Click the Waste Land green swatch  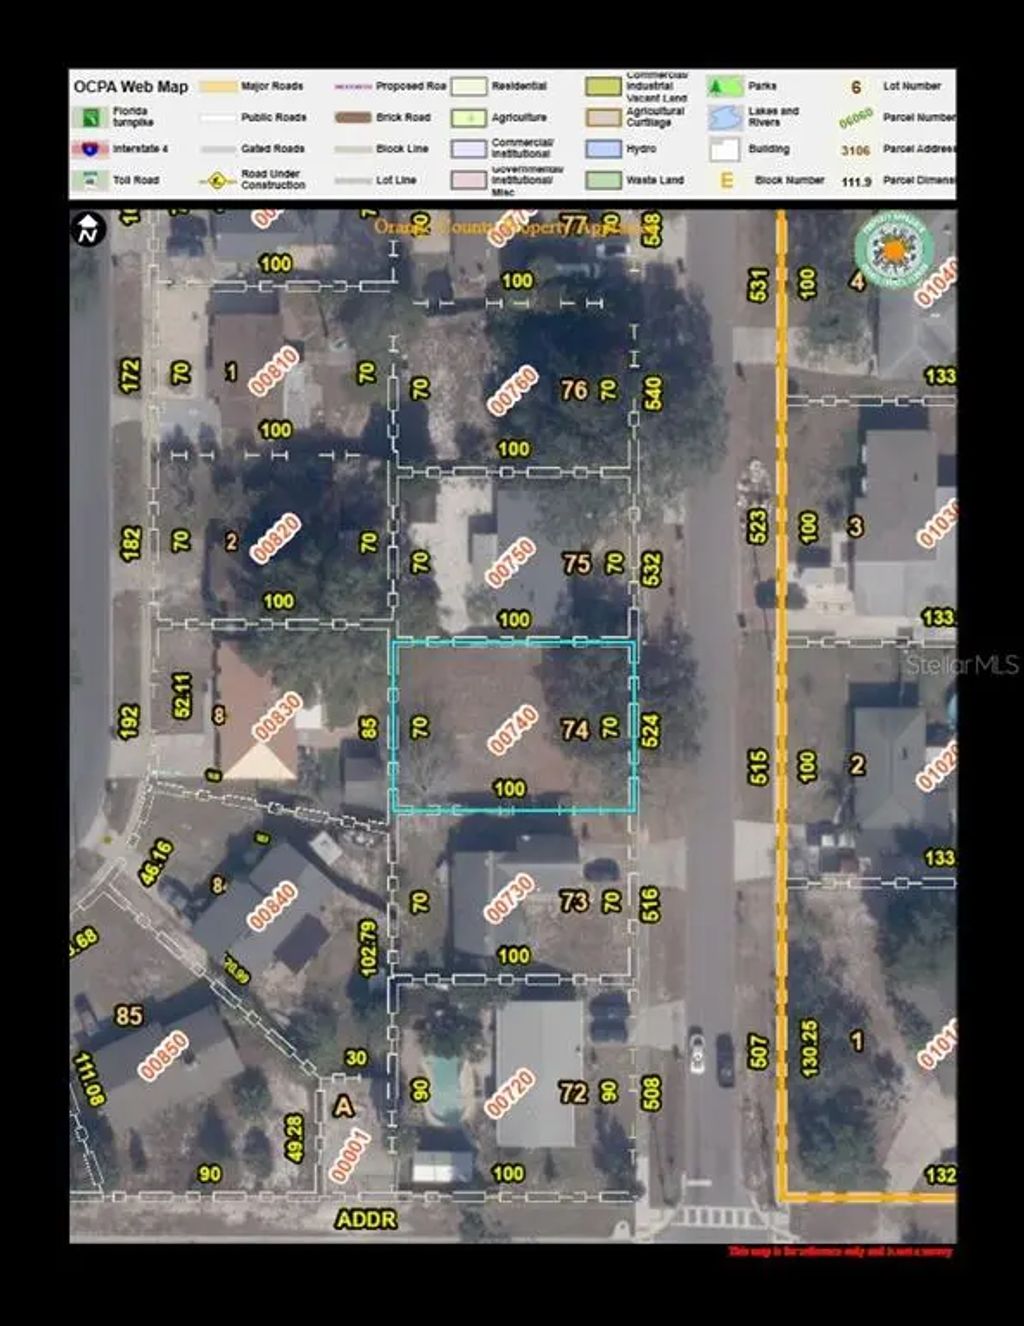click(x=604, y=181)
